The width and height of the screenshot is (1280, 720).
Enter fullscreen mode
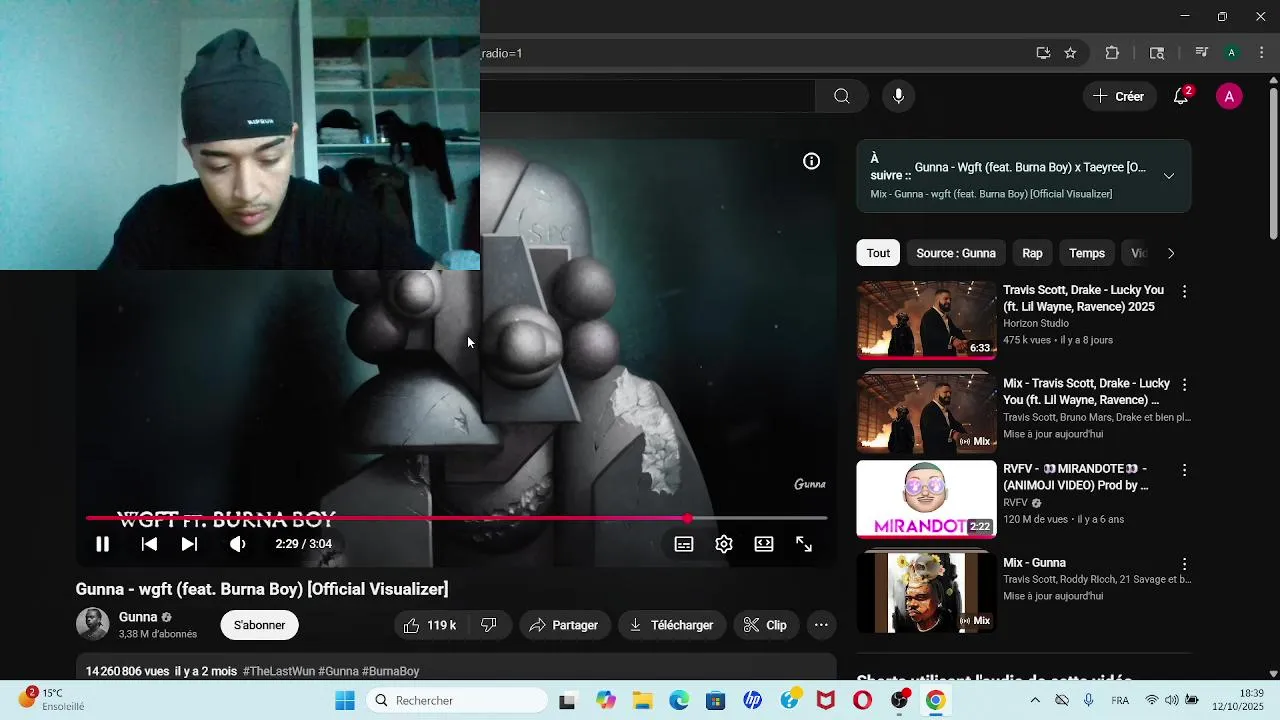pos(804,544)
